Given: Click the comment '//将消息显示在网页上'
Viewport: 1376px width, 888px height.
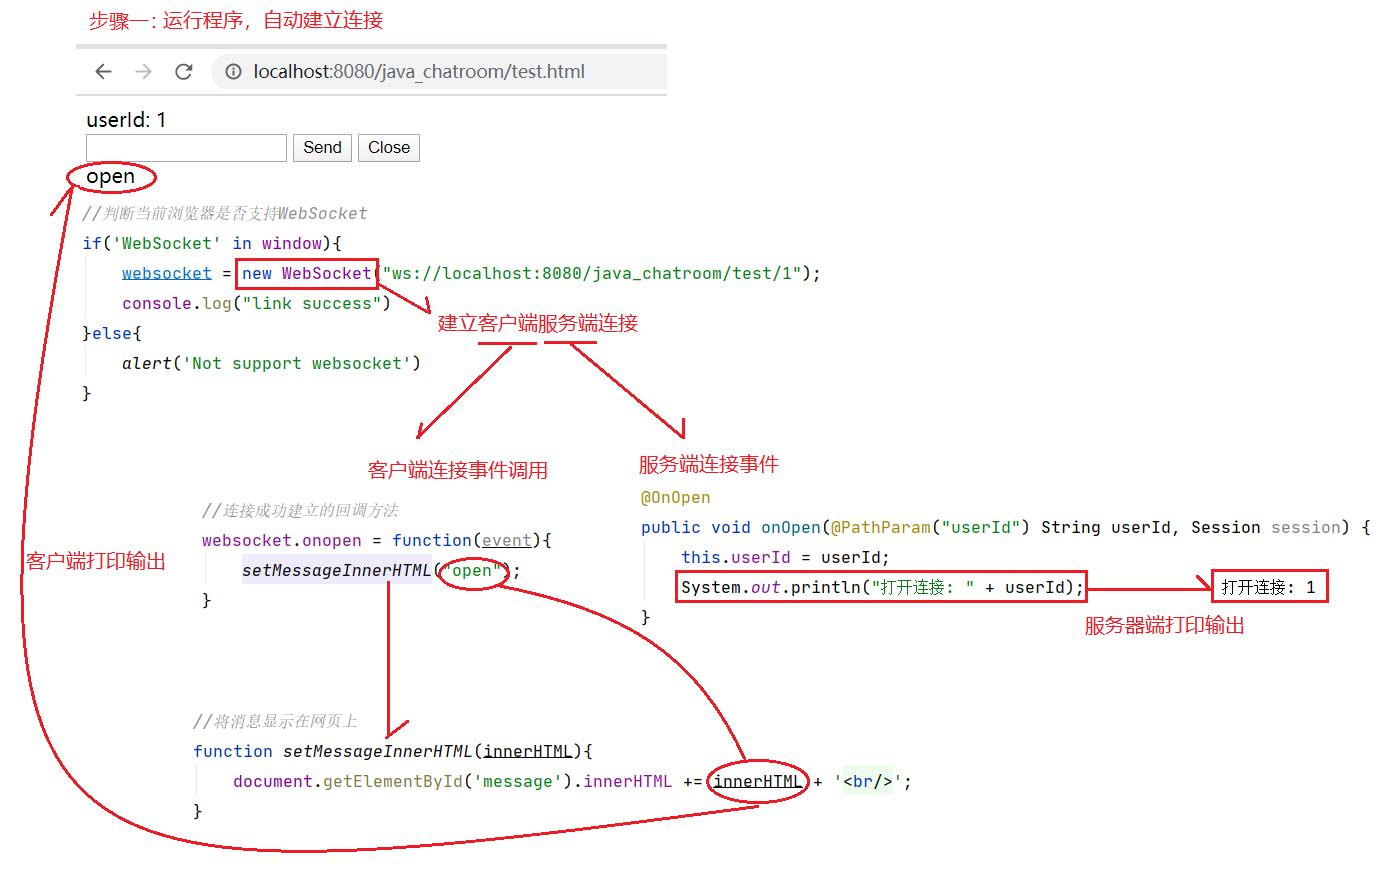Looking at the screenshot, I should tap(275, 721).
